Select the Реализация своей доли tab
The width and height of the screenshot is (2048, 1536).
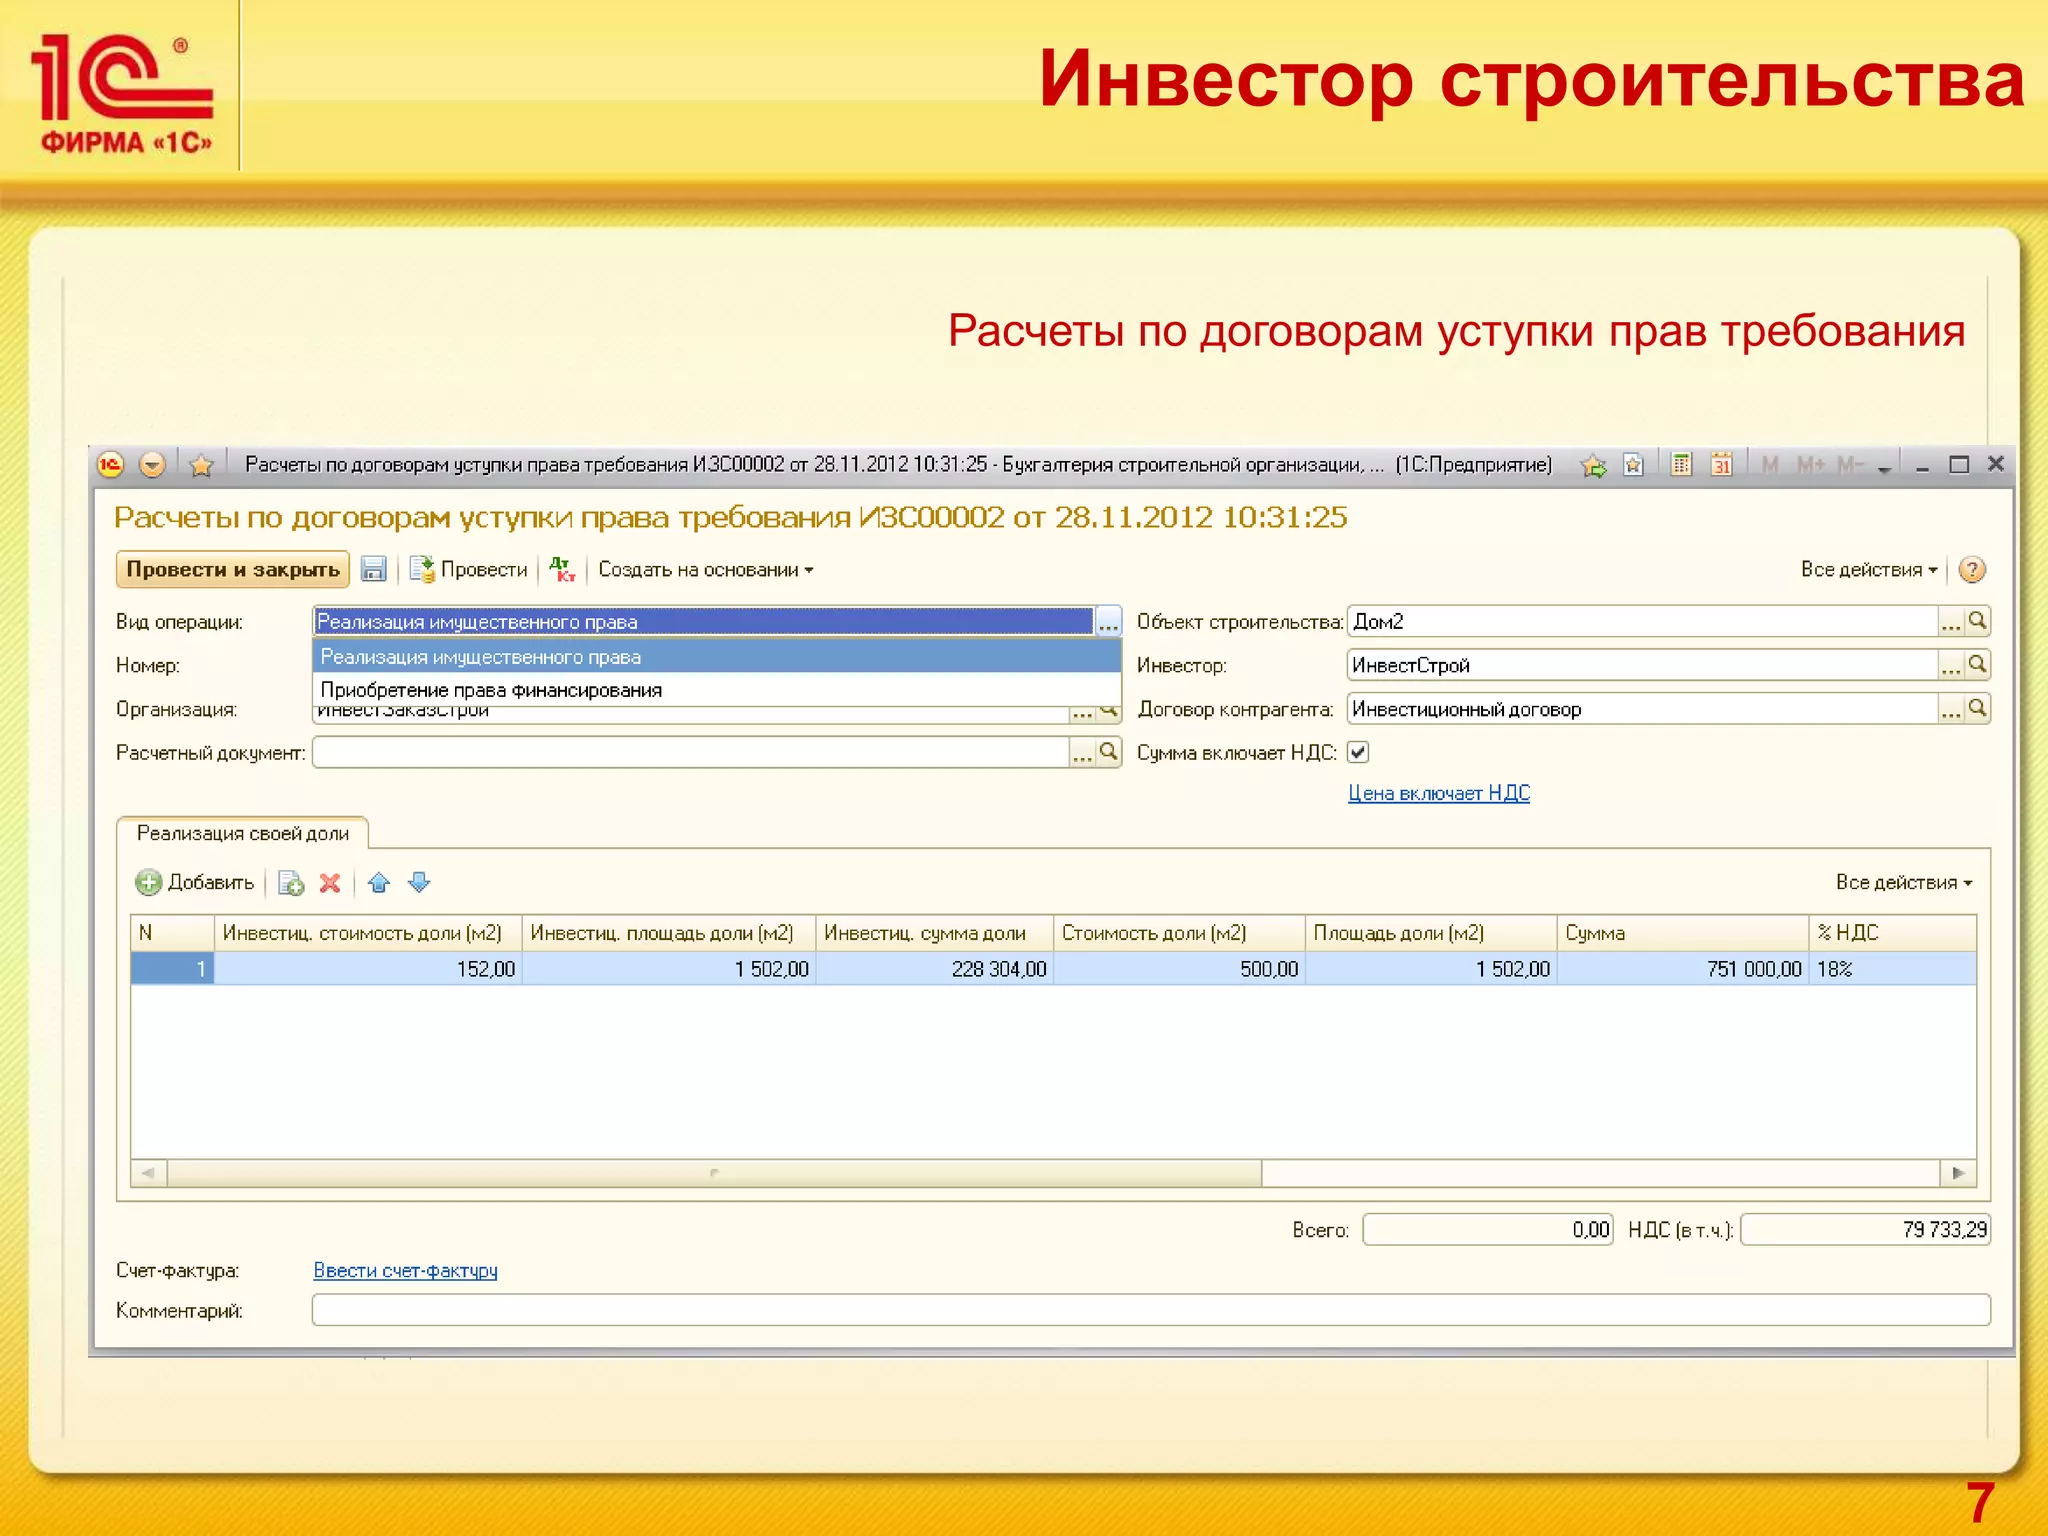pyautogui.click(x=243, y=833)
